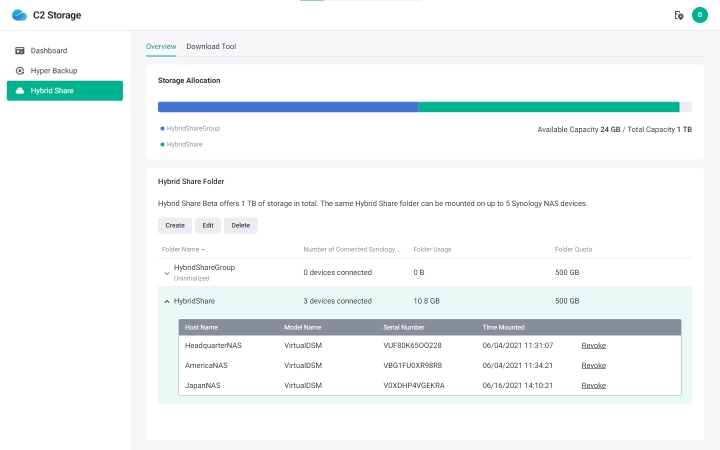Click the HeadquarterNAS host name
The width and height of the screenshot is (720, 450).
click(213, 345)
